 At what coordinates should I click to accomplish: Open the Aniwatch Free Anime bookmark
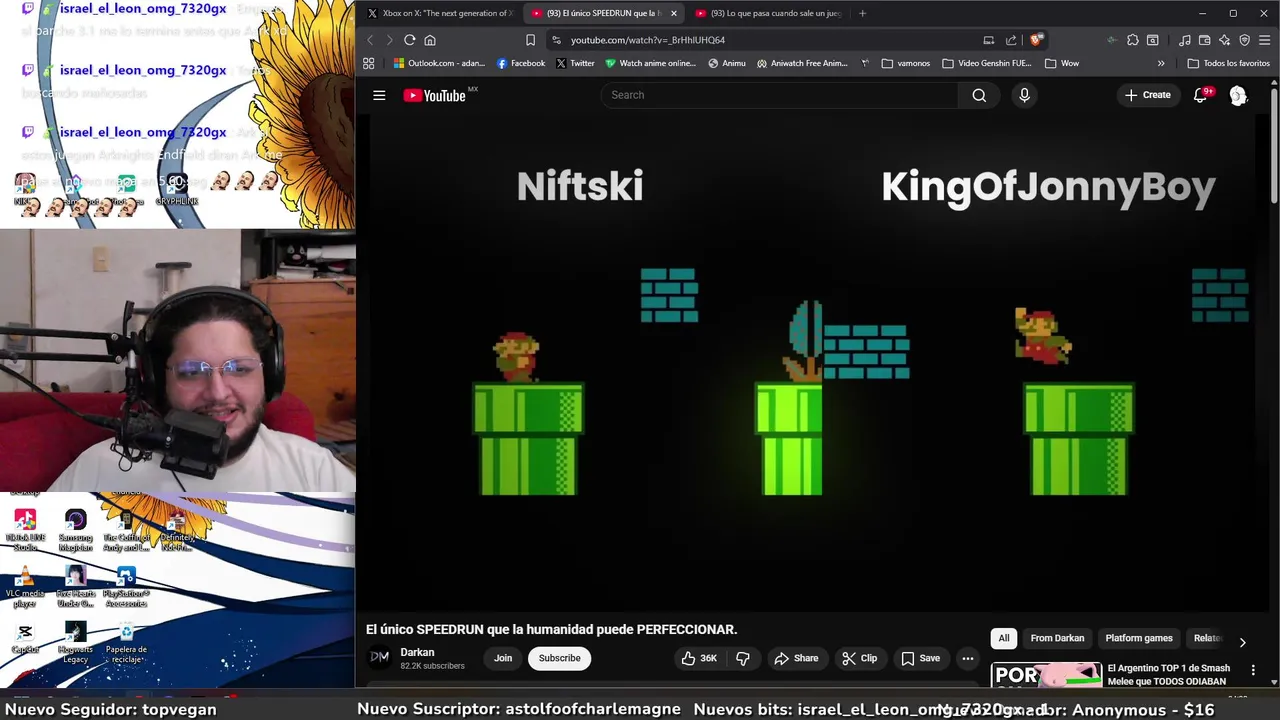tap(803, 63)
